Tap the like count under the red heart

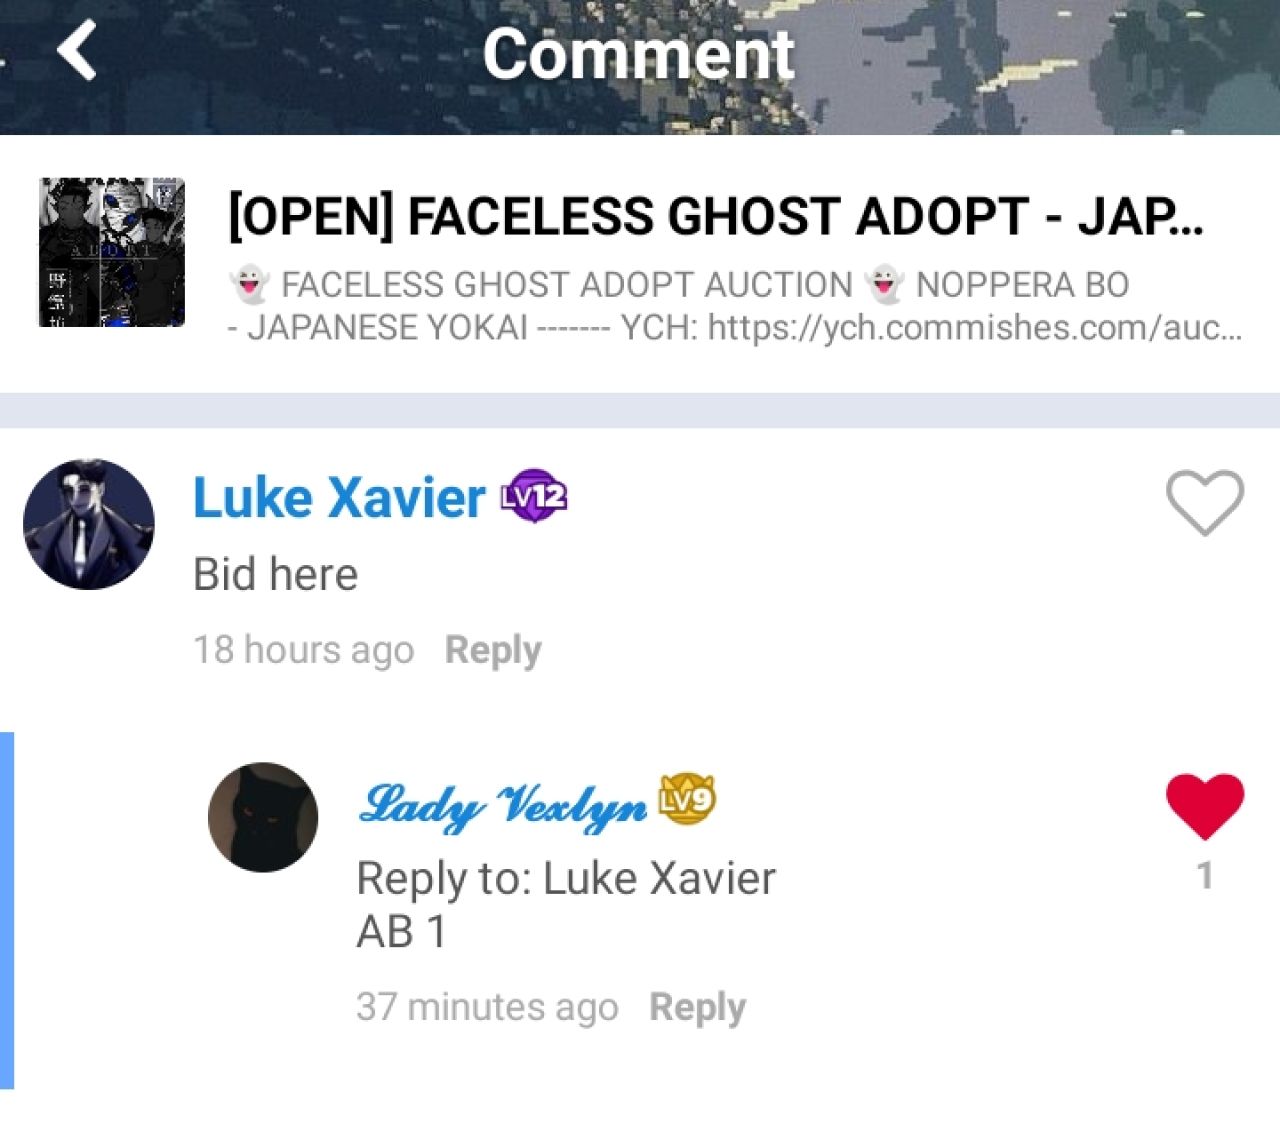[x=1205, y=876]
